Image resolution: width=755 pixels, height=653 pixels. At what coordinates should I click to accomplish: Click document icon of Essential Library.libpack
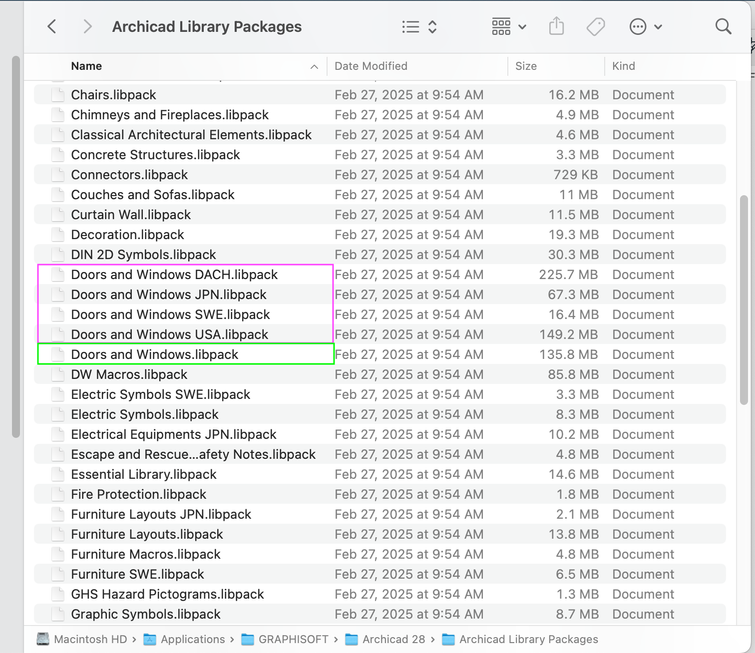click(58, 474)
